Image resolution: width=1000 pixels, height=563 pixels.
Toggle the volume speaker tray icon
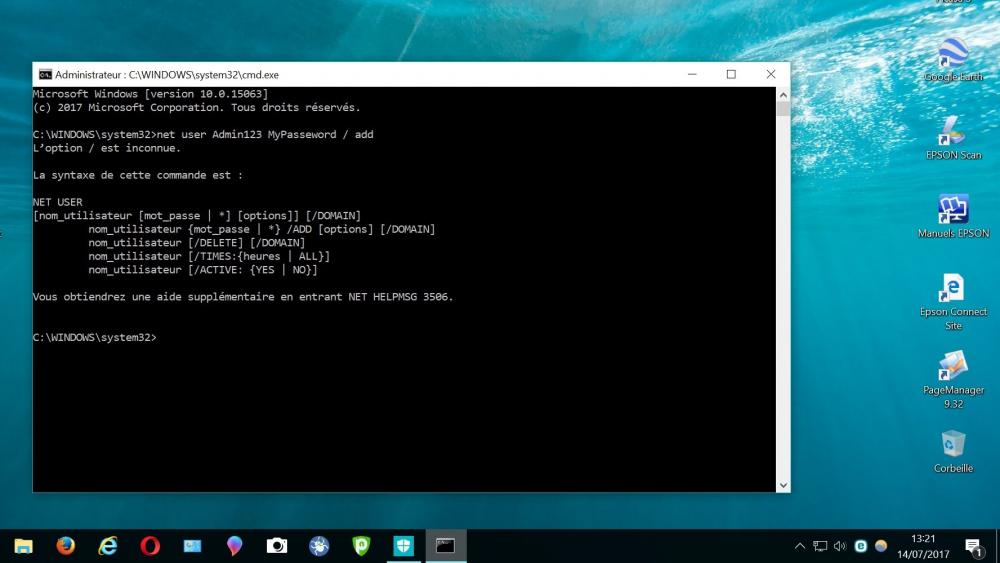click(x=839, y=546)
